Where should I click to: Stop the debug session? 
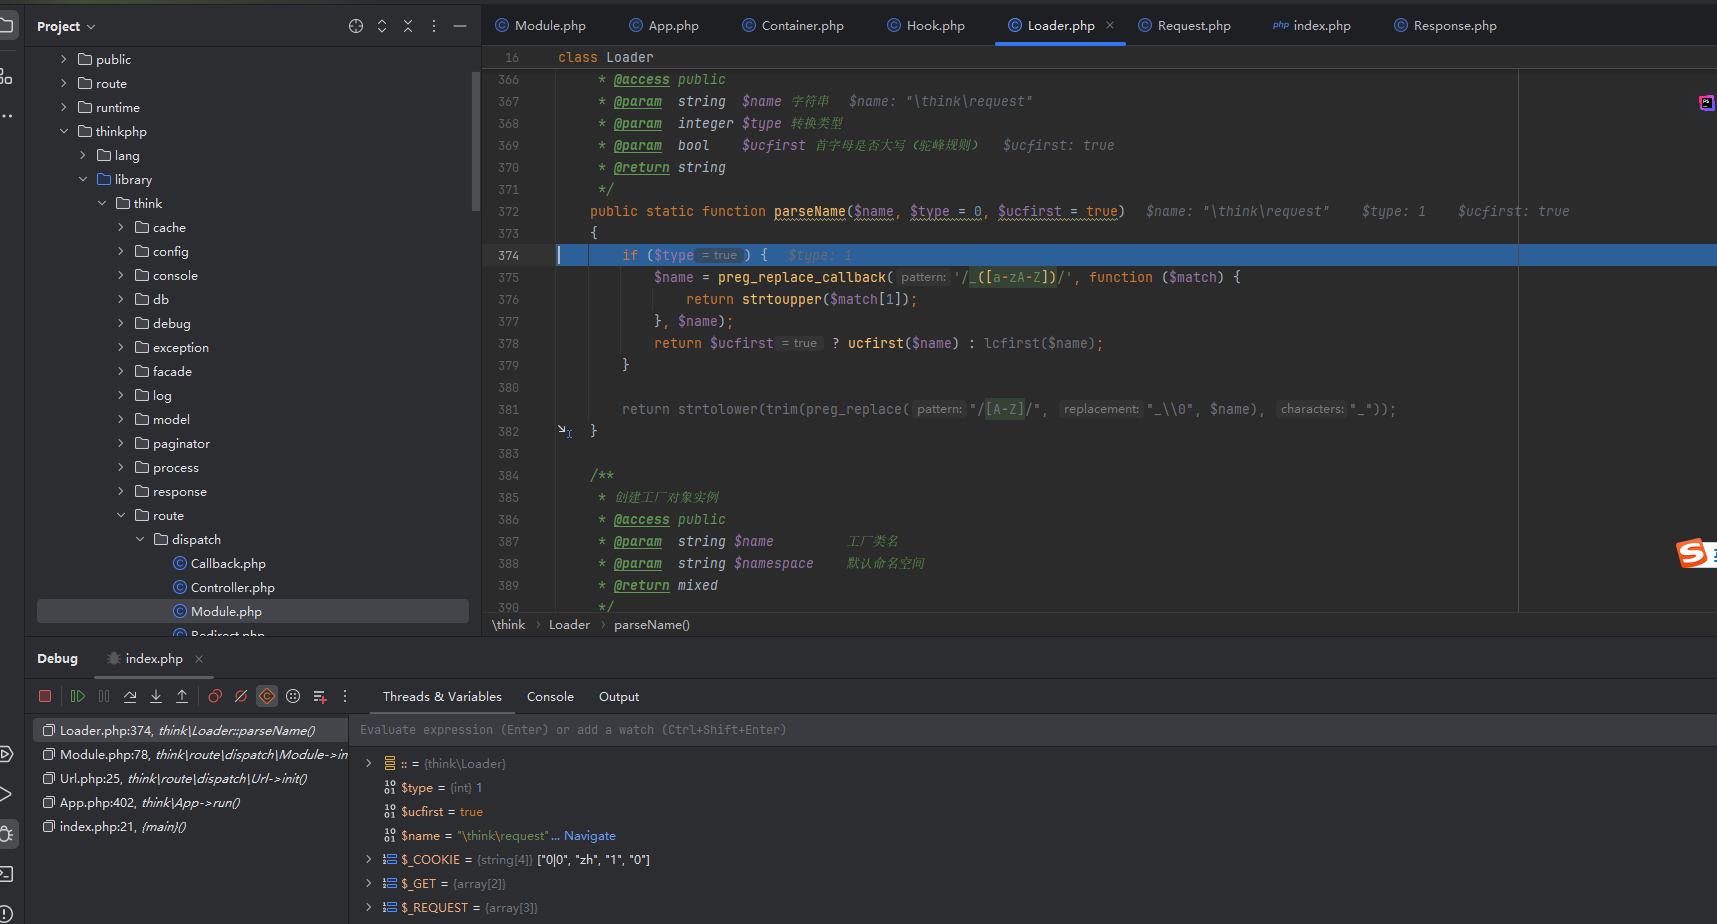[x=45, y=696]
